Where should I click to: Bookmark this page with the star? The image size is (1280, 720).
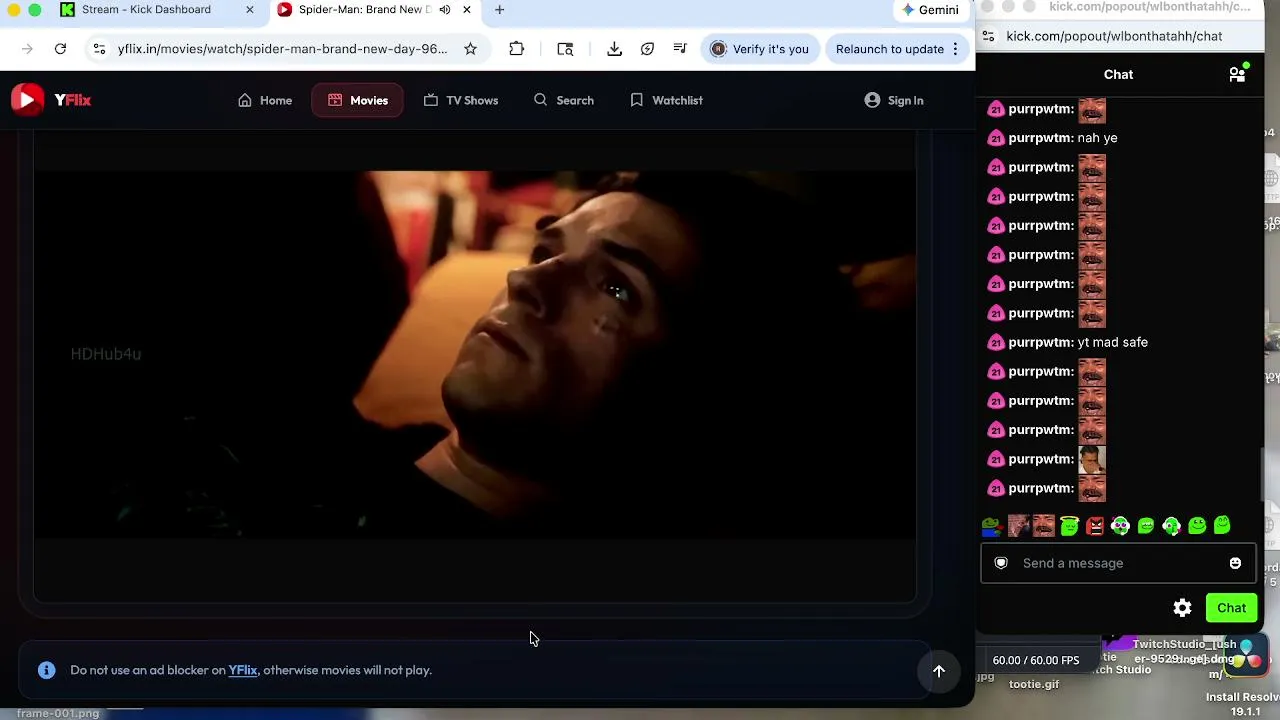(470, 49)
